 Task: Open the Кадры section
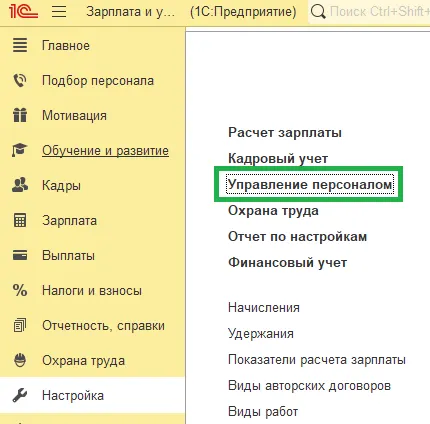[x=61, y=186]
